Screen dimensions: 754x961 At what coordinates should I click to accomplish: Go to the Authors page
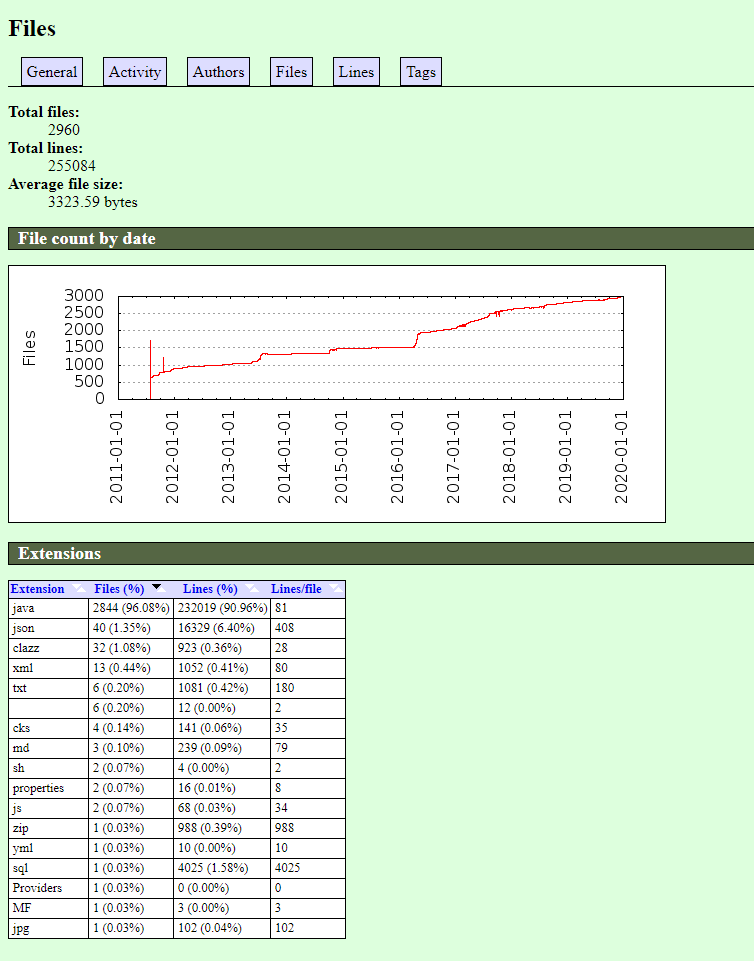point(218,72)
